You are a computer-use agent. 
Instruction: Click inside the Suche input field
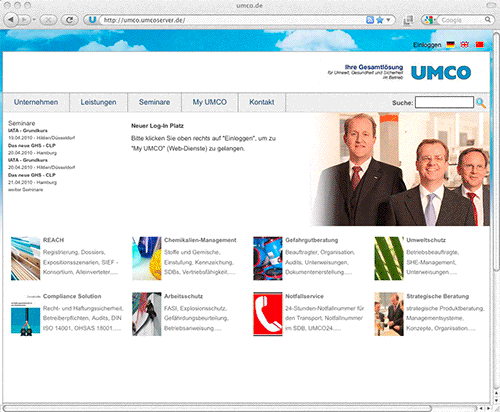(444, 102)
